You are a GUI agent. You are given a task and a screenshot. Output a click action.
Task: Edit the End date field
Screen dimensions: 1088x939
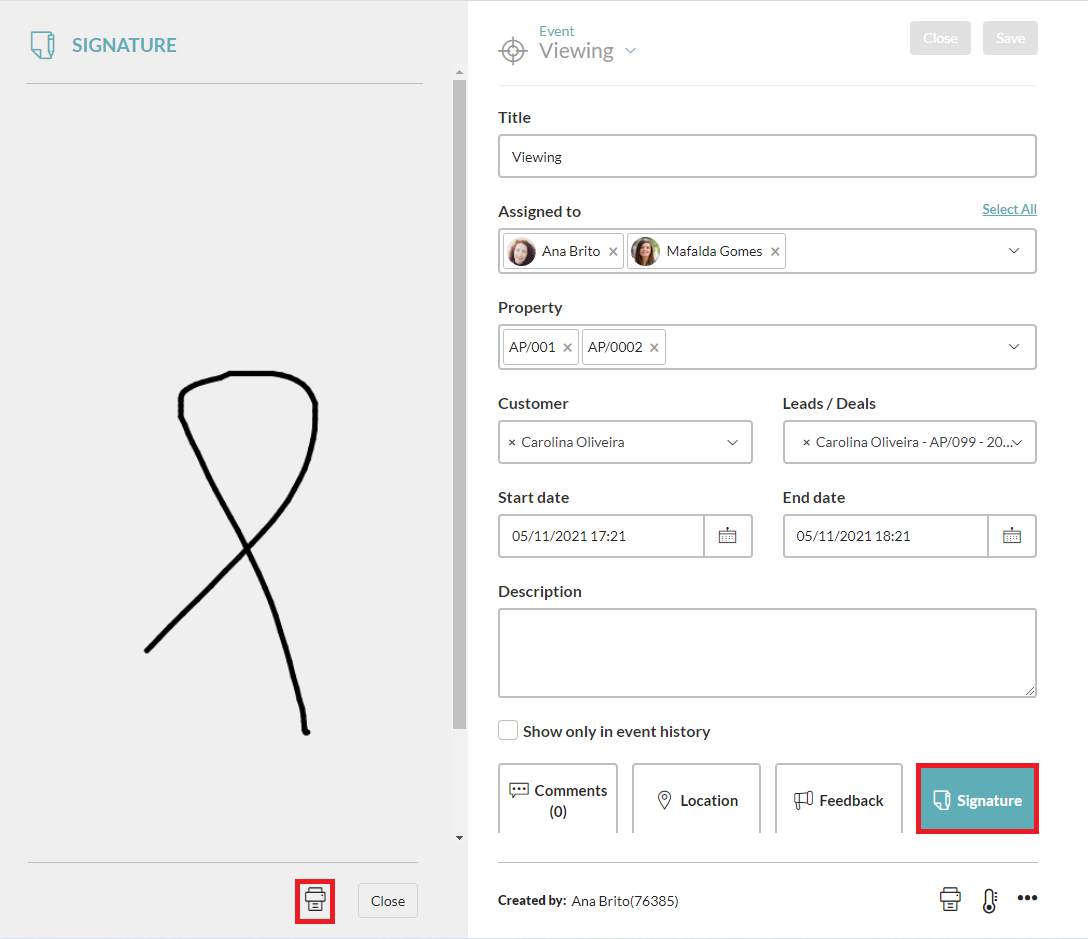885,536
